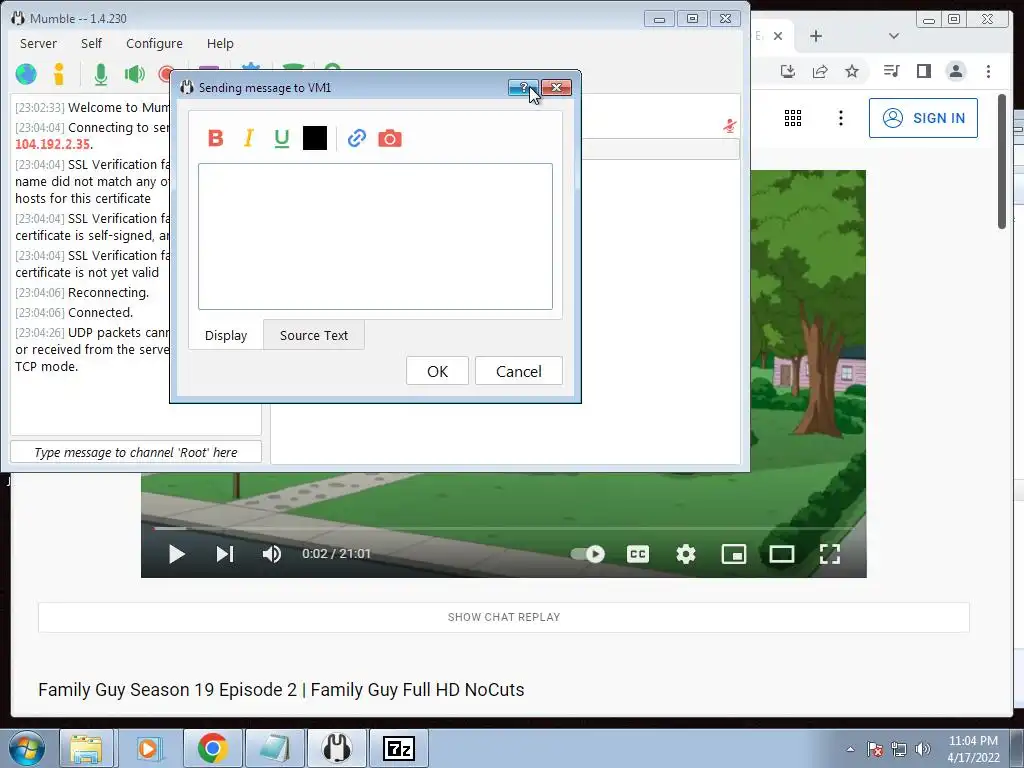Open Mumble Self menu
This screenshot has height=768, width=1024.
[91, 44]
